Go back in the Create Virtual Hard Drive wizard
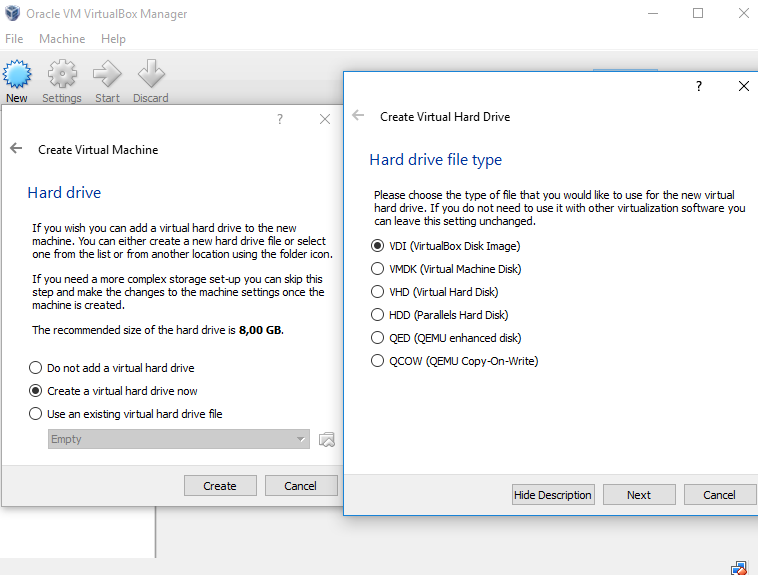Viewport: 758px width, 575px height. click(358, 116)
